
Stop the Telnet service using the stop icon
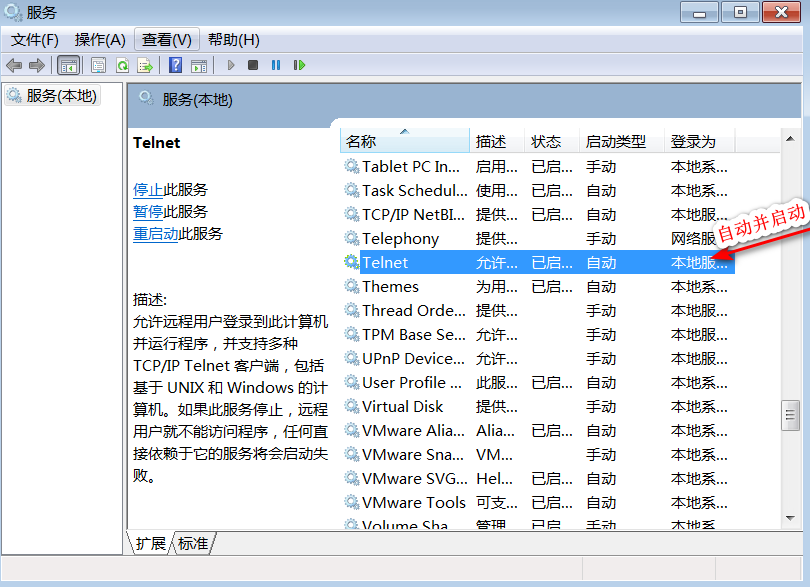tap(253, 64)
